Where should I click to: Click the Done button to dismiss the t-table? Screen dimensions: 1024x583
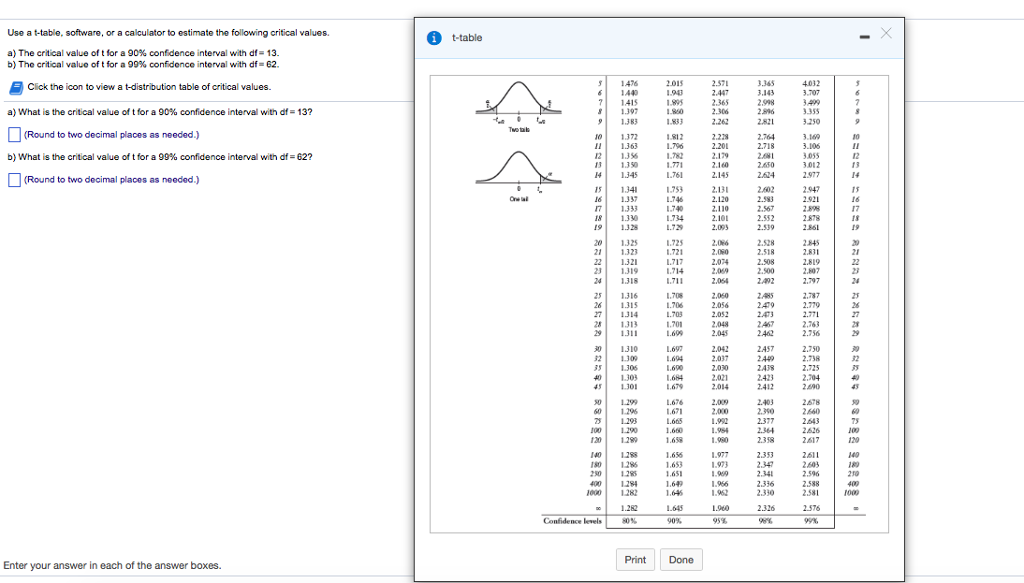pyautogui.click(x=683, y=560)
